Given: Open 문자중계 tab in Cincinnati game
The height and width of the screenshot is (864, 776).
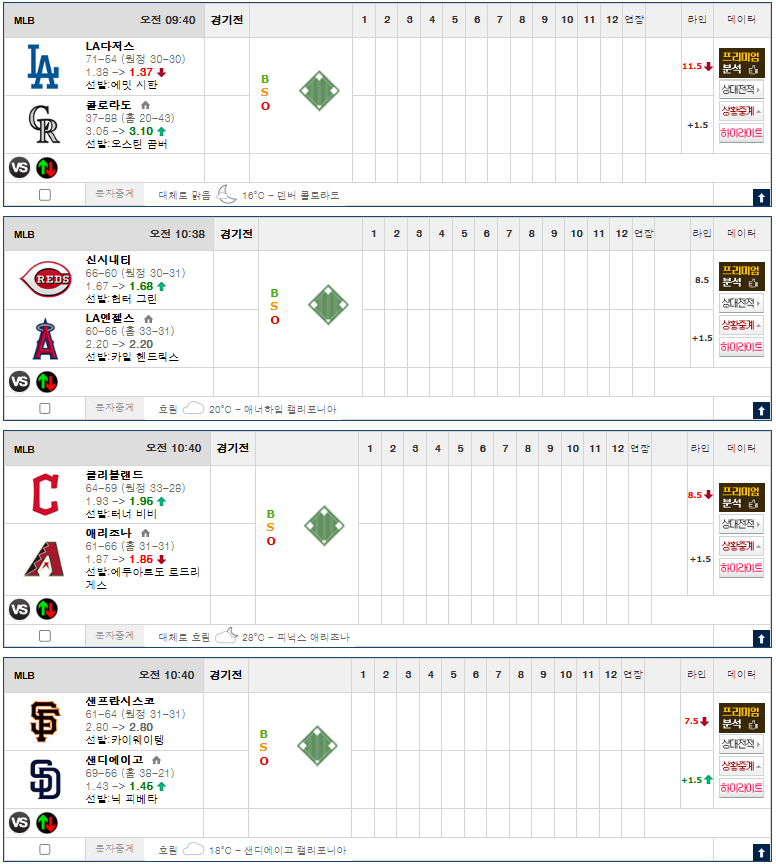Looking at the screenshot, I should (x=114, y=408).
